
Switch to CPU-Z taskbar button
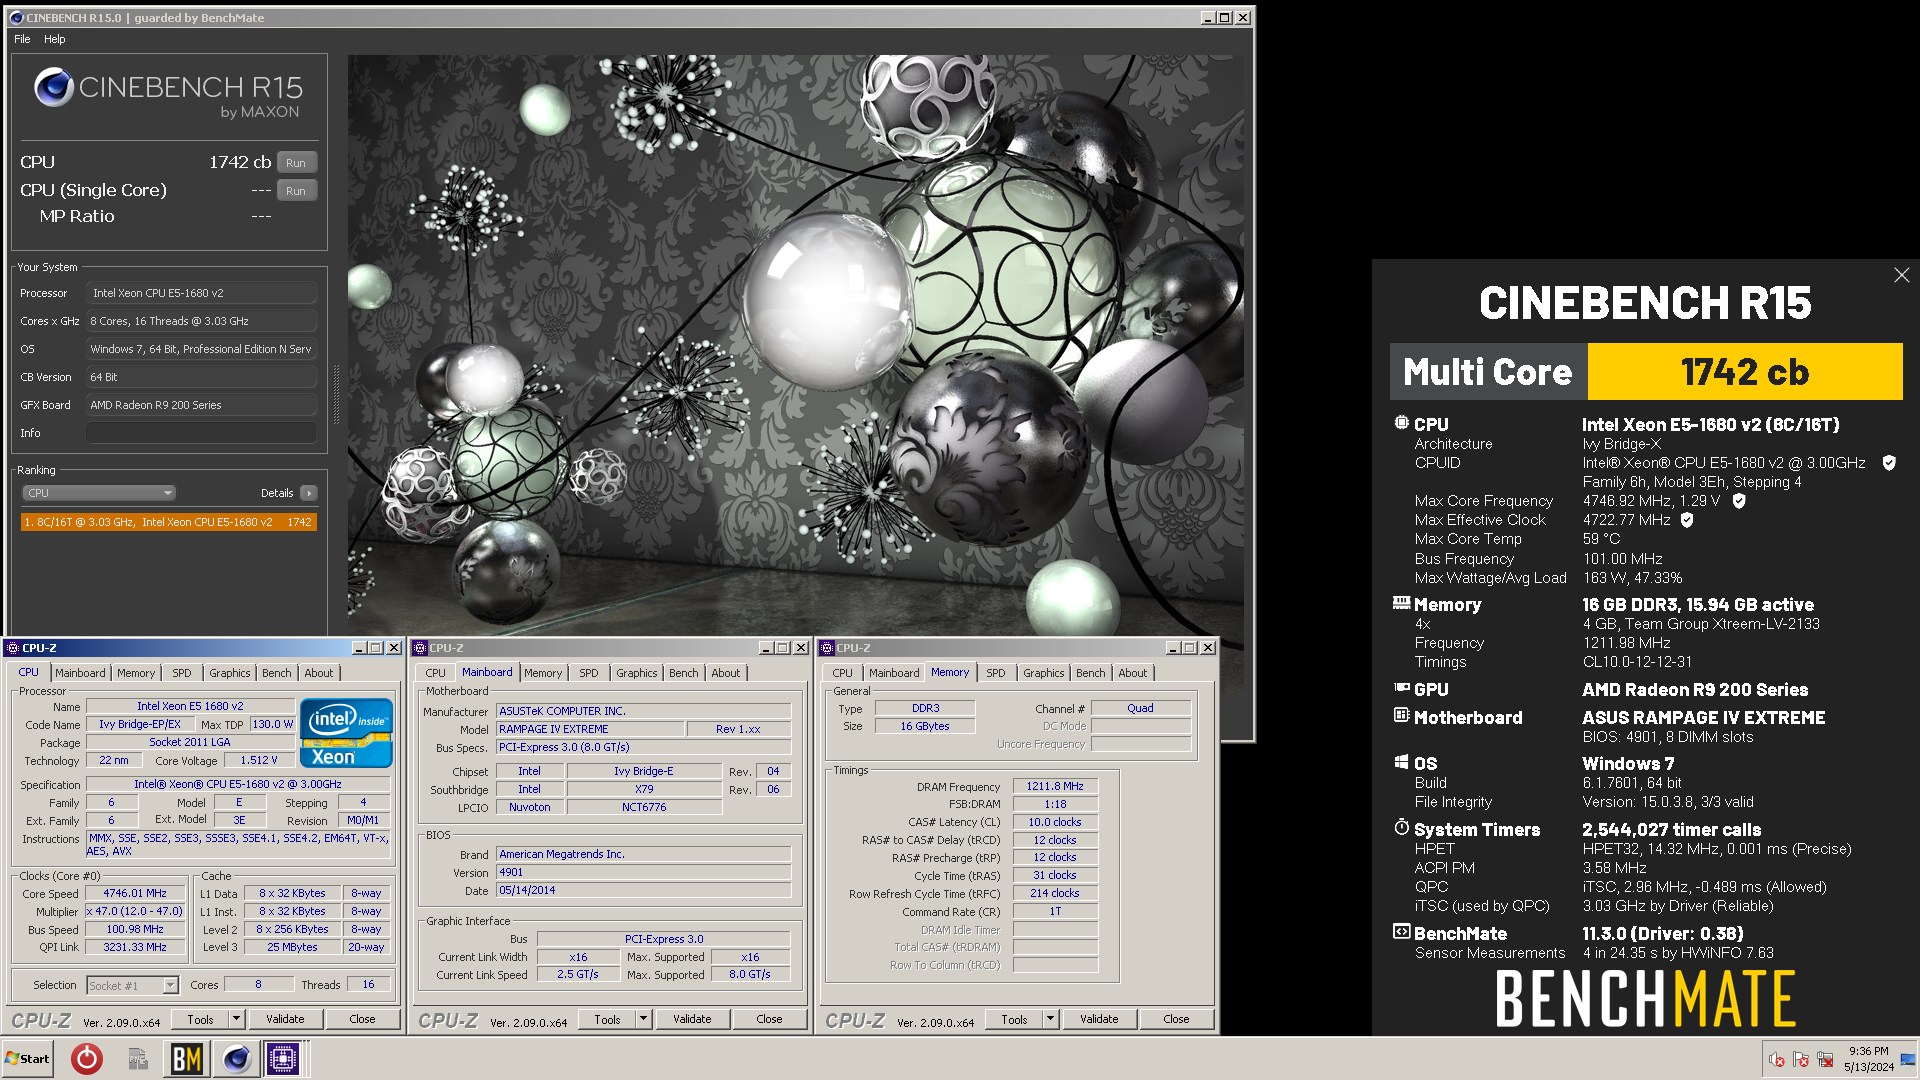(283, 1058)
